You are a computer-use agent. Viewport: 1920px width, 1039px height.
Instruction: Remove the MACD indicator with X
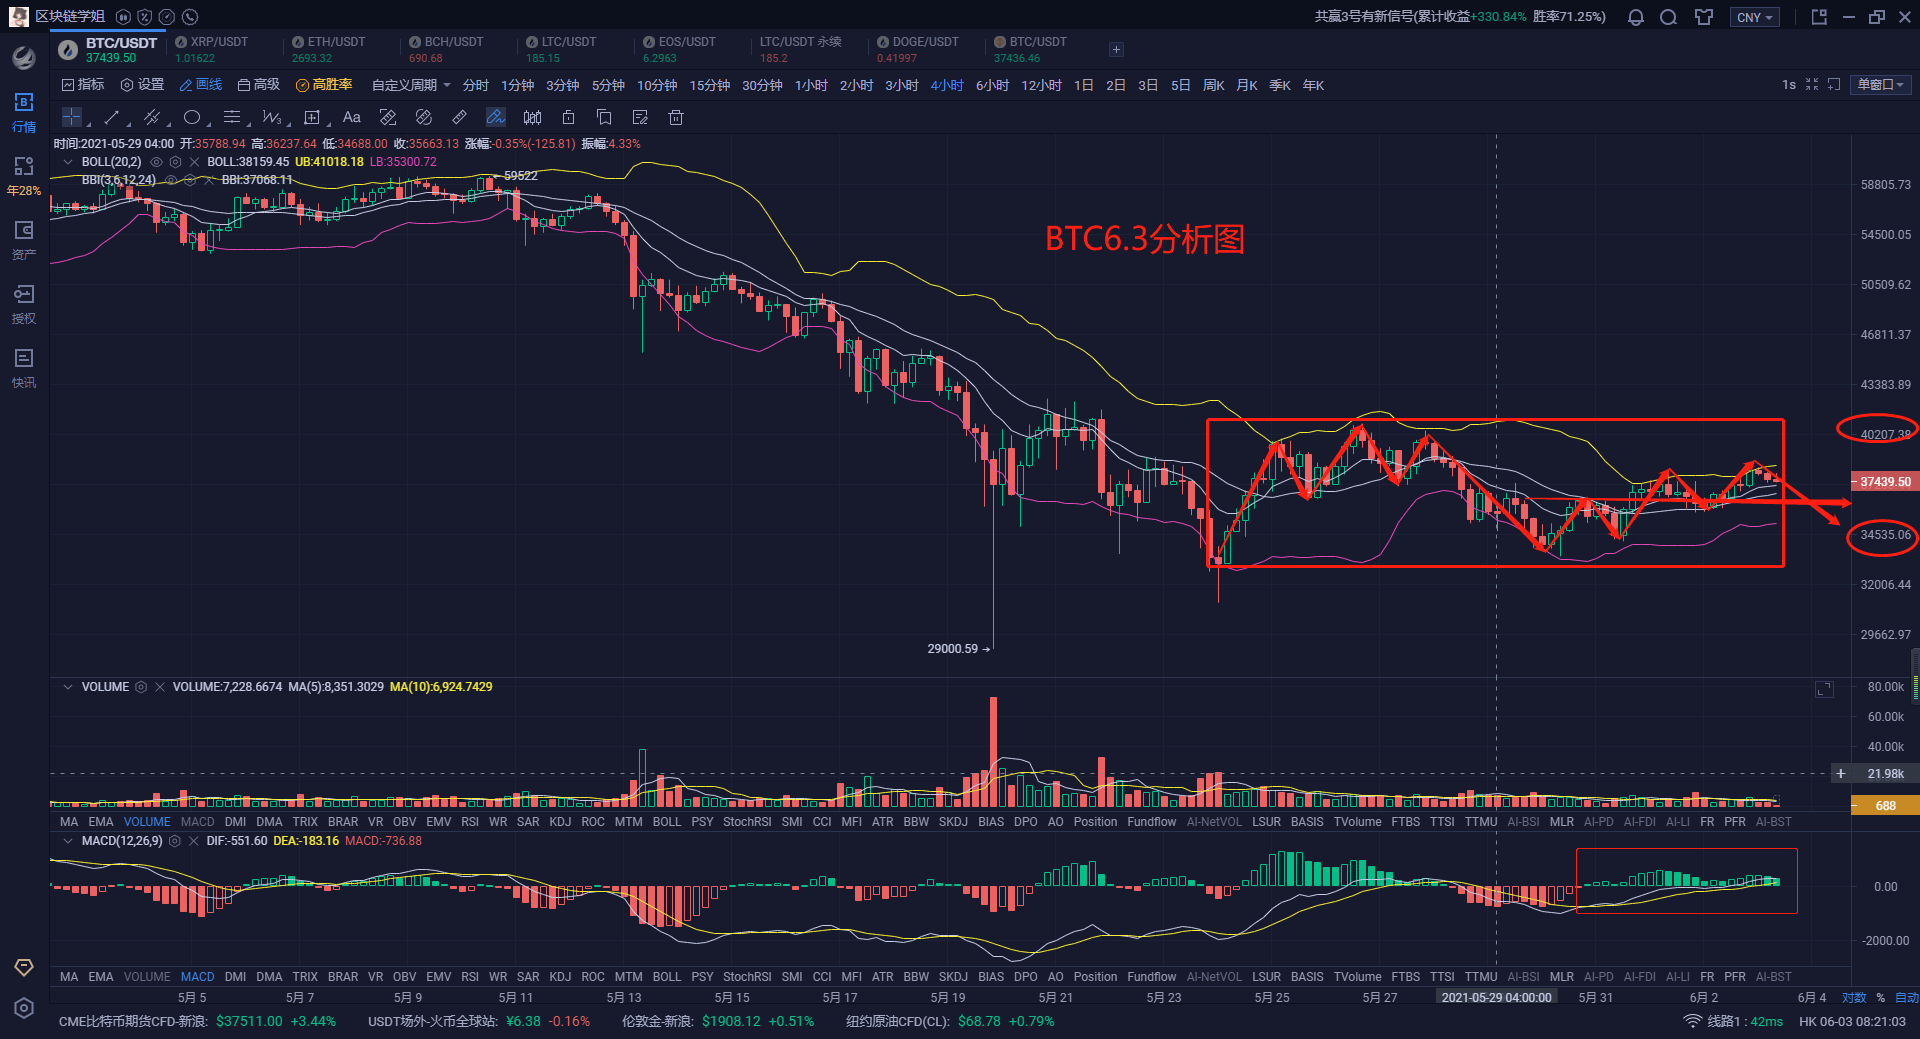click(x=193, y=841)
